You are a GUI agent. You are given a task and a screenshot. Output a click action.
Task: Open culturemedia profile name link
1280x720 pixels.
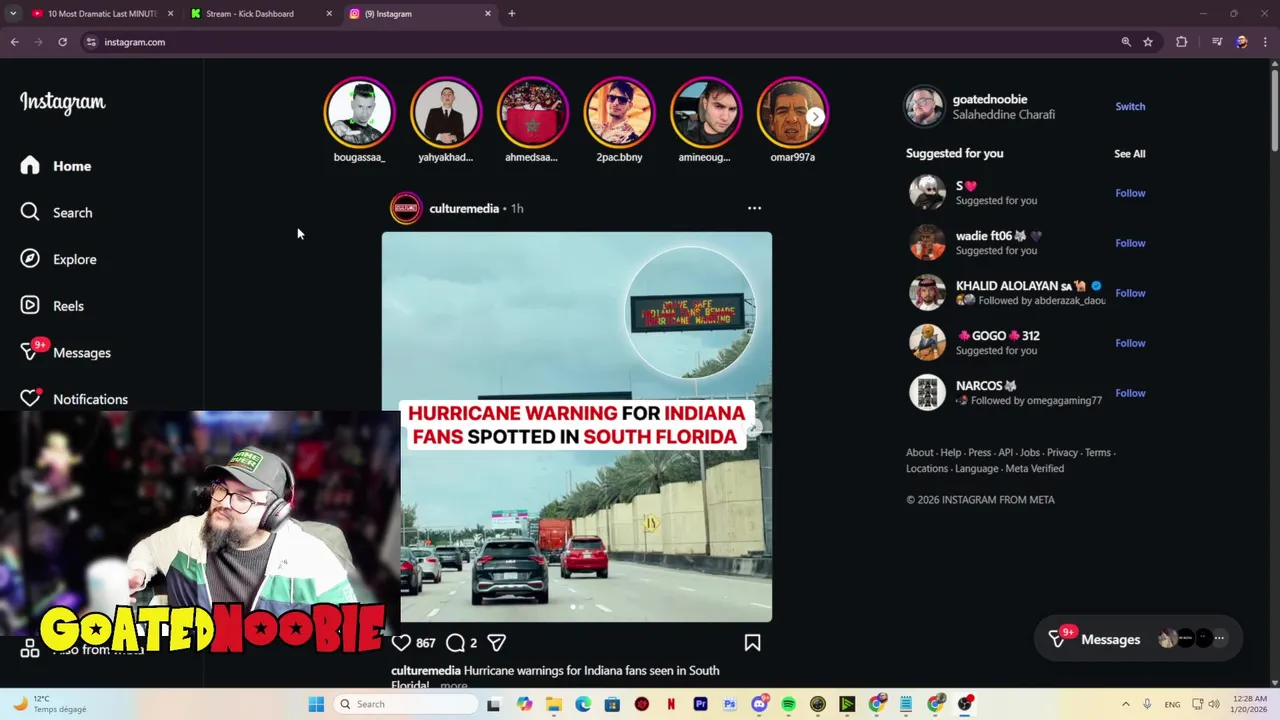pyautogui.click(x=464, y=208)
